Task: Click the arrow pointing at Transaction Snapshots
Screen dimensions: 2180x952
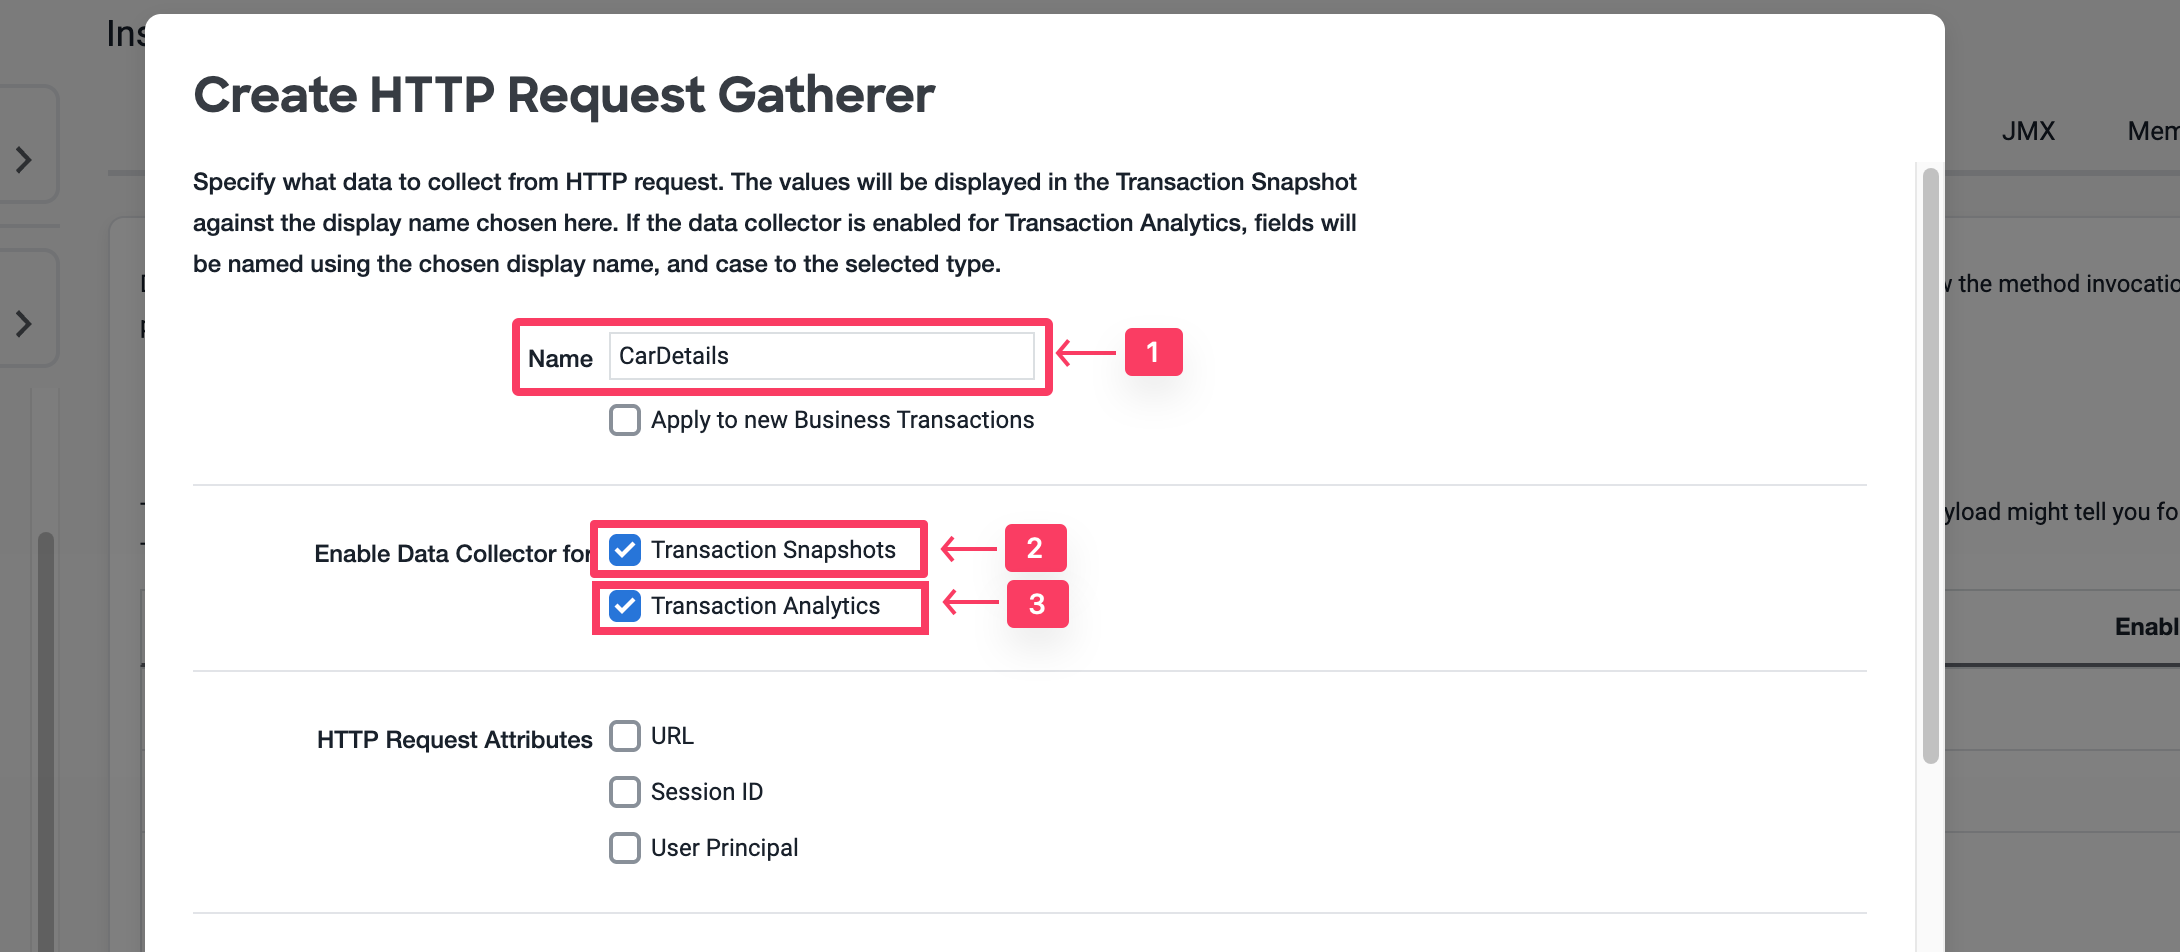Action: (969, 549)
